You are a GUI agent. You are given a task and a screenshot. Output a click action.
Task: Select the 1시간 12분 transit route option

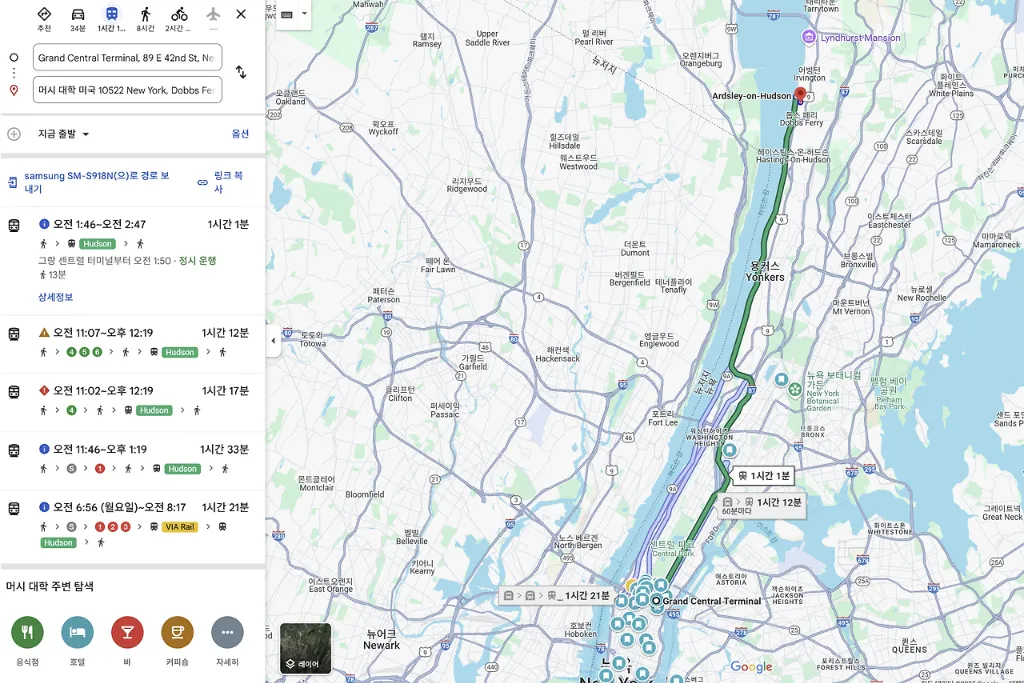[132, 342]
